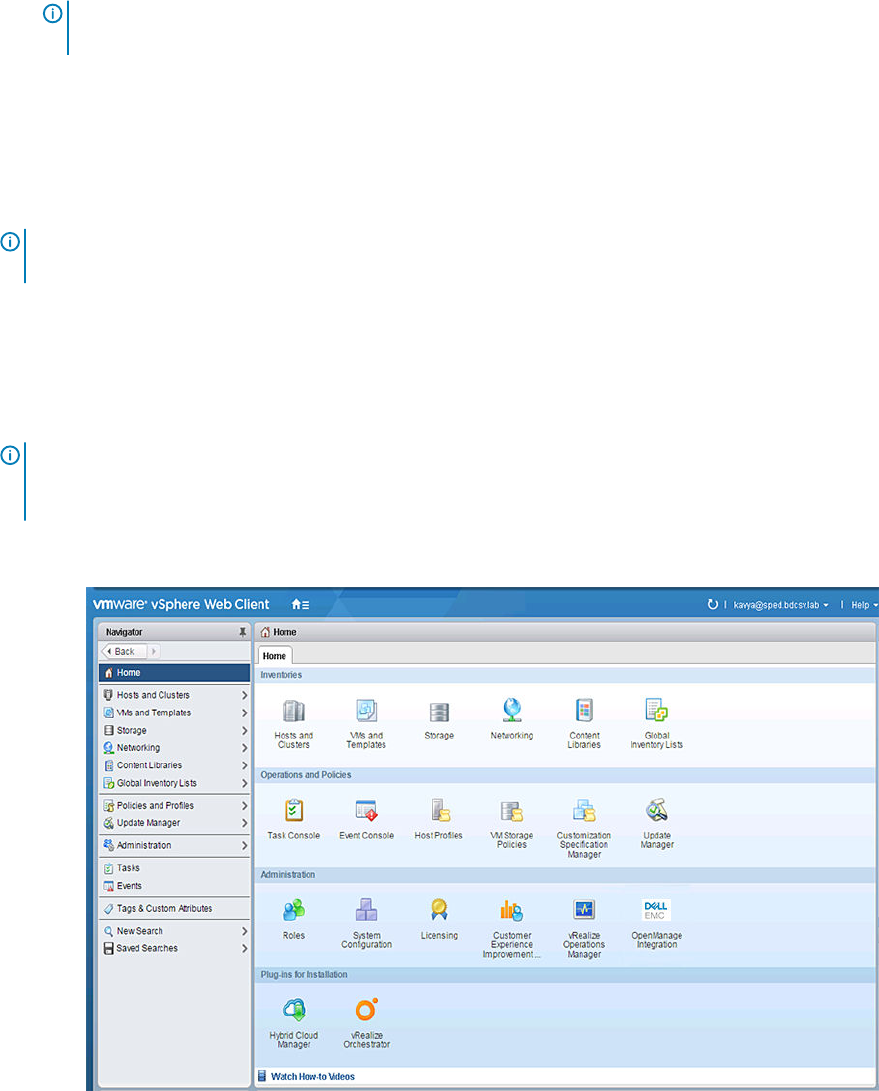Open the Roles administration icon
Viewport: 879px width, 1091px height.
click(294, 910)
